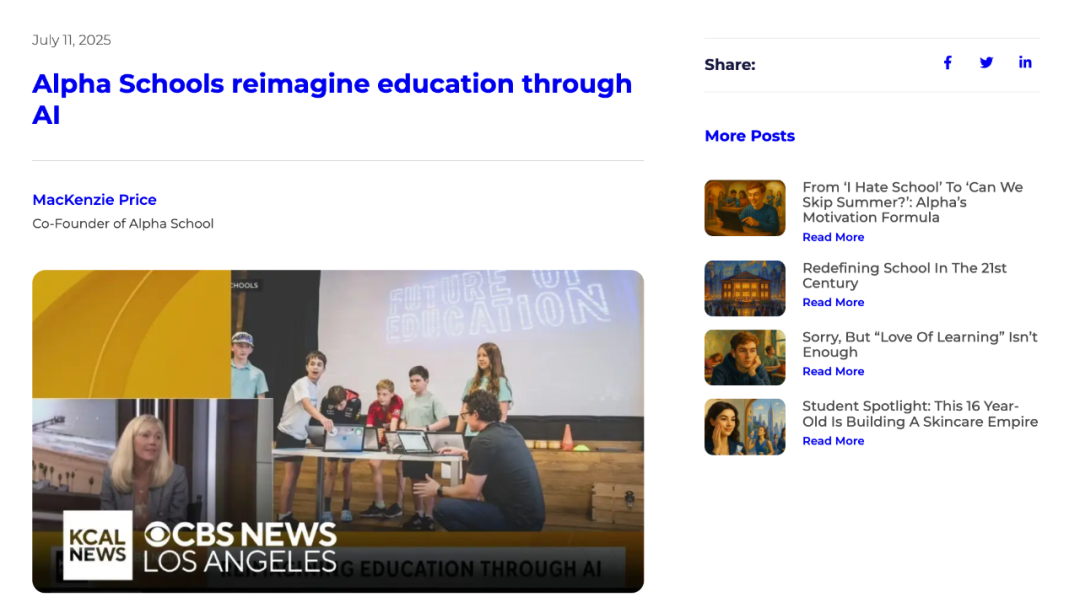This screenshot has height=608, width=1080.
Task: Open MacKenzie Price author link
Action: pos(94,200)
